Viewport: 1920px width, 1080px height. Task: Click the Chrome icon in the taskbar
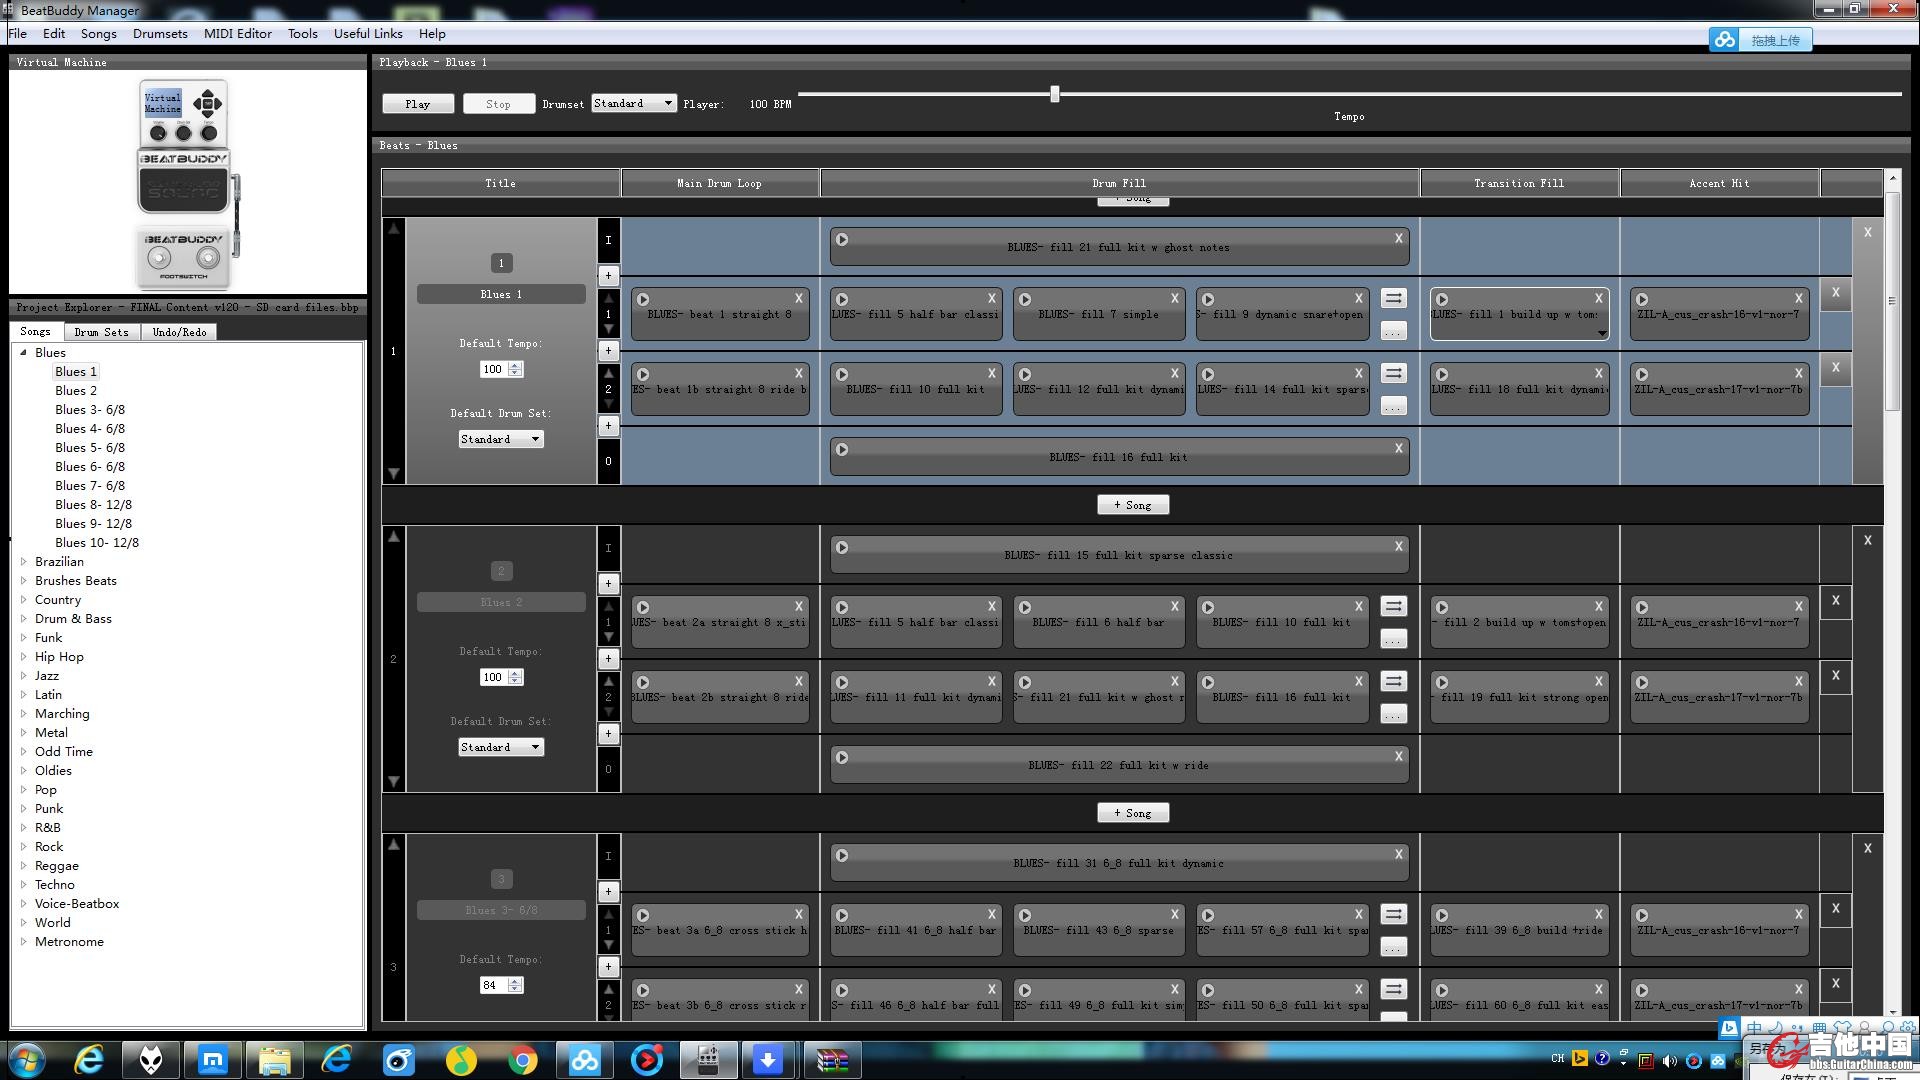point(522,1059)
